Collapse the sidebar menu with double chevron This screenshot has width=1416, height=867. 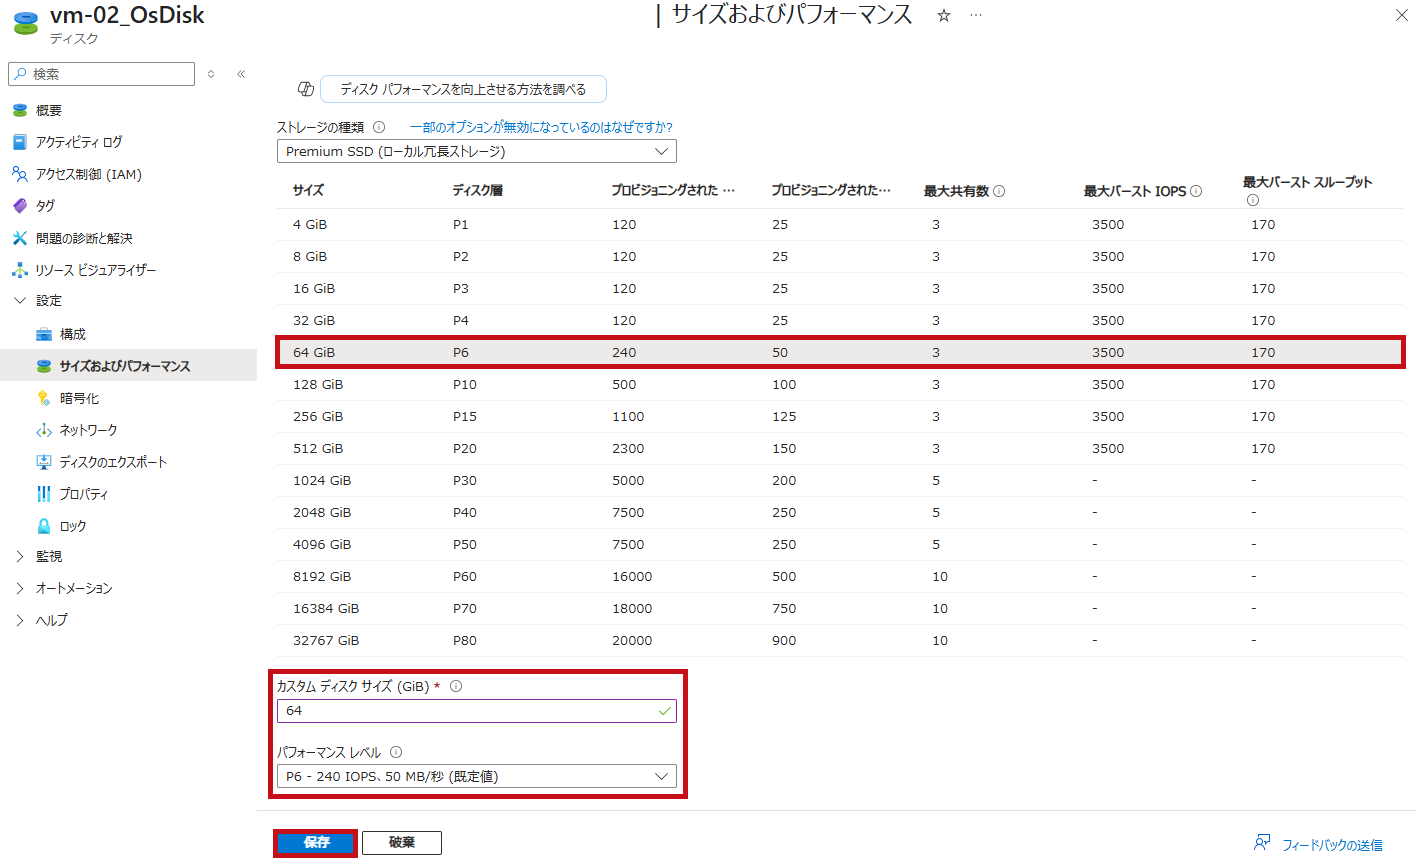tap(241, 74)
